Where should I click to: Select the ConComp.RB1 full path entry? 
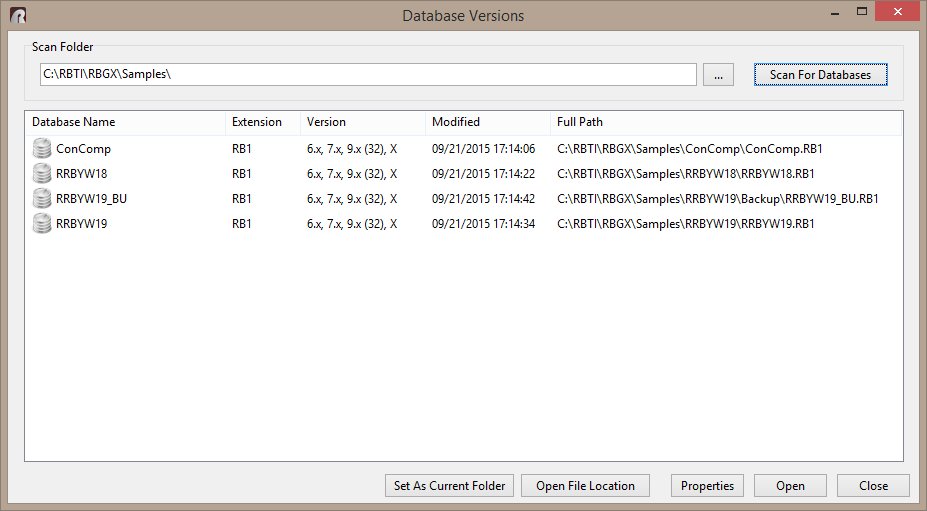coord(689,149)
